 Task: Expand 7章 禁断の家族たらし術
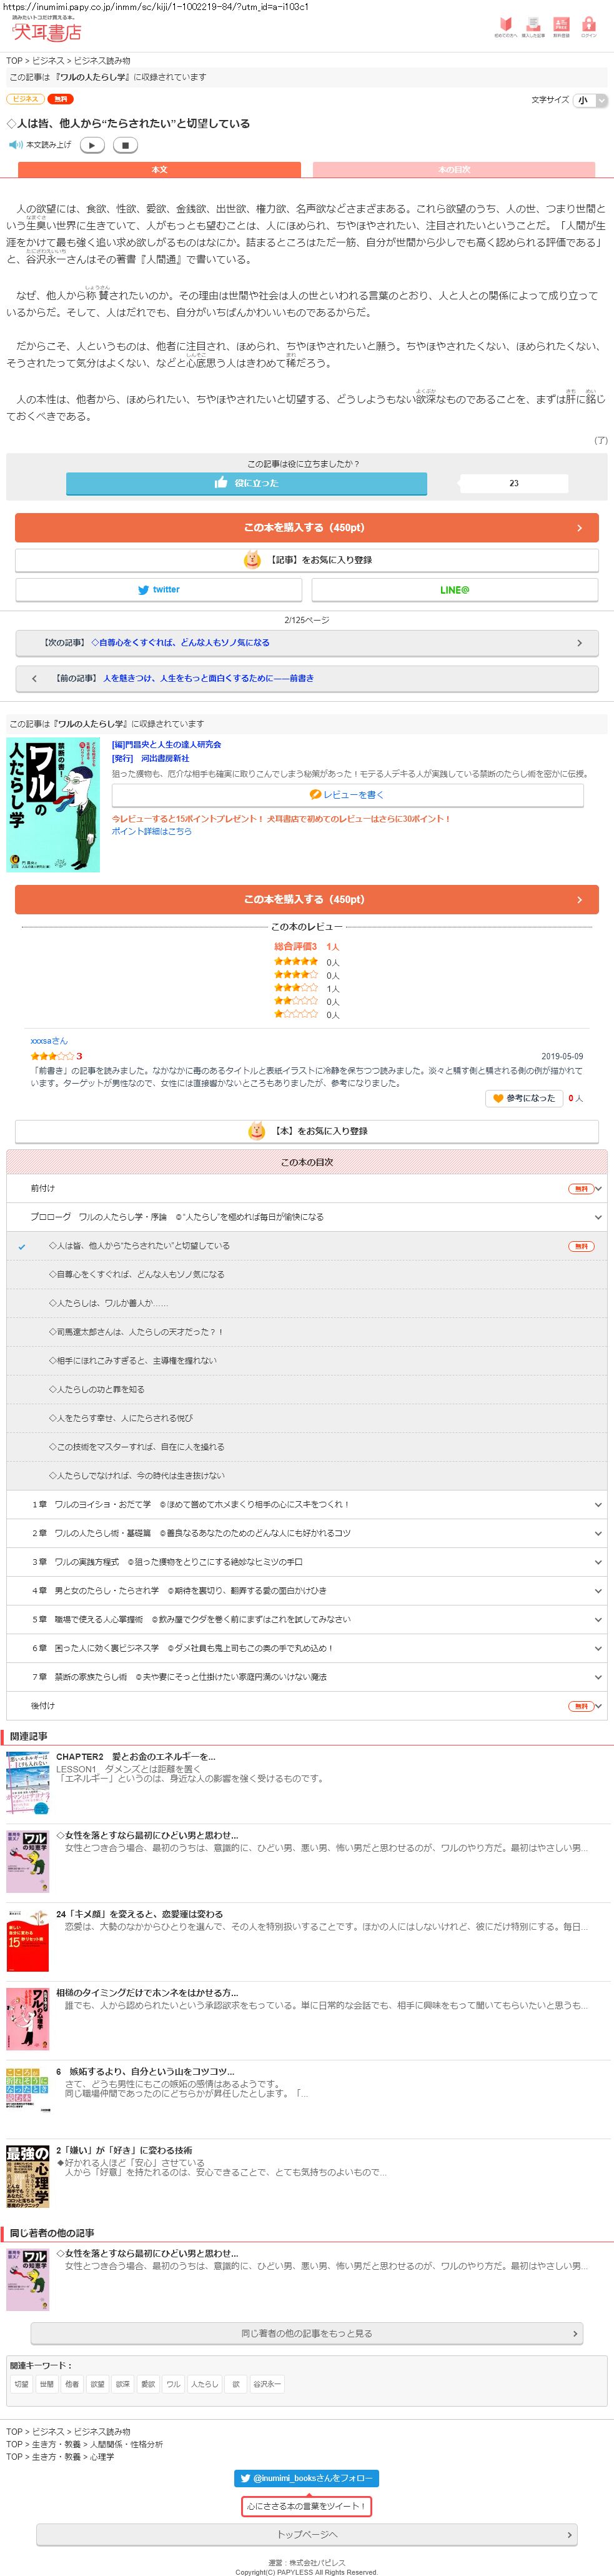[x=307, y=1677]
